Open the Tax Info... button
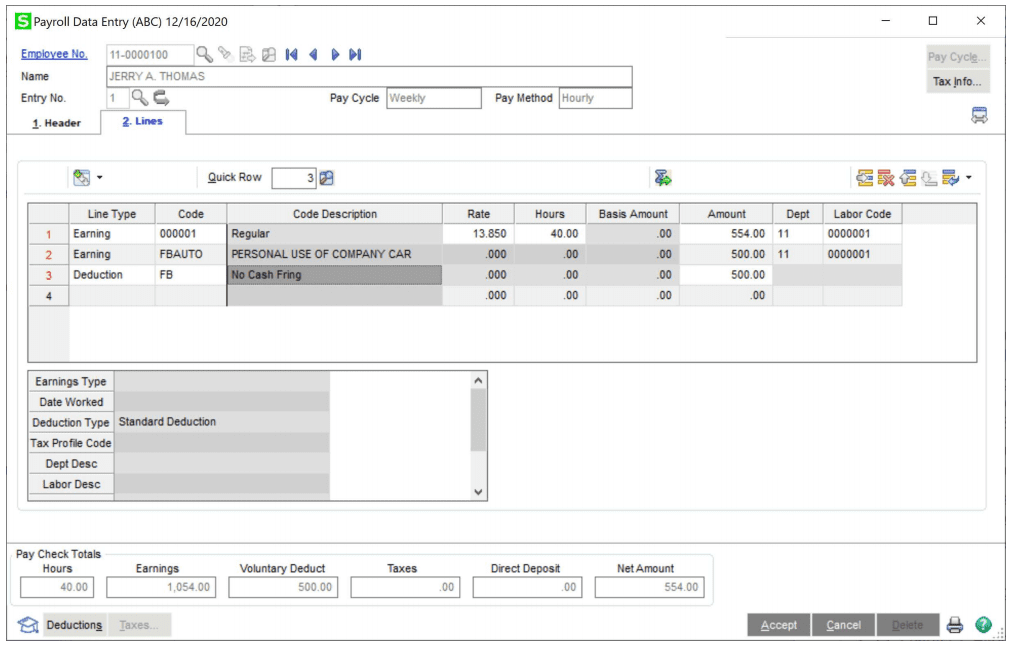 957,82
